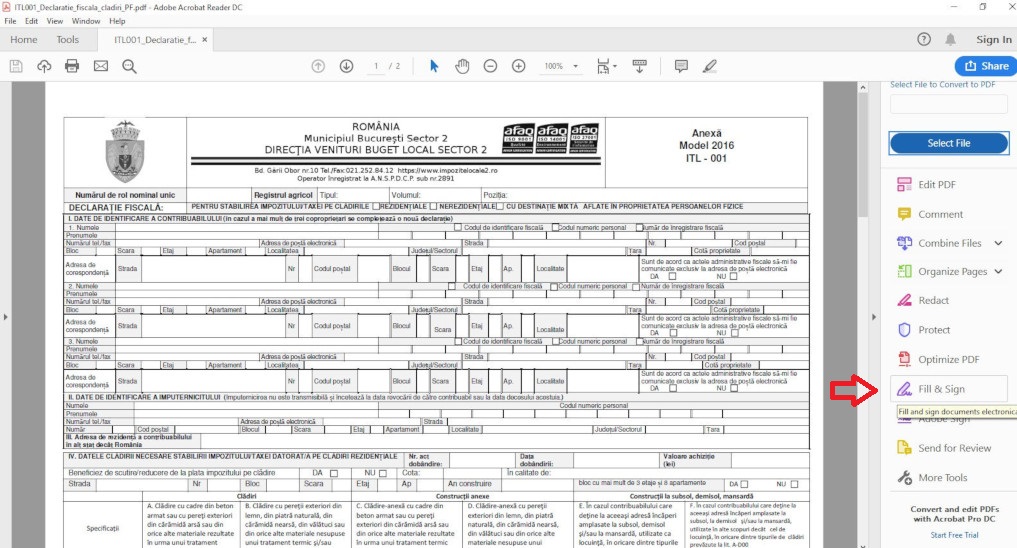Click the scroll up arrow of document
The width and height of the screenshot is (1017, 548).
pos(863,87)
